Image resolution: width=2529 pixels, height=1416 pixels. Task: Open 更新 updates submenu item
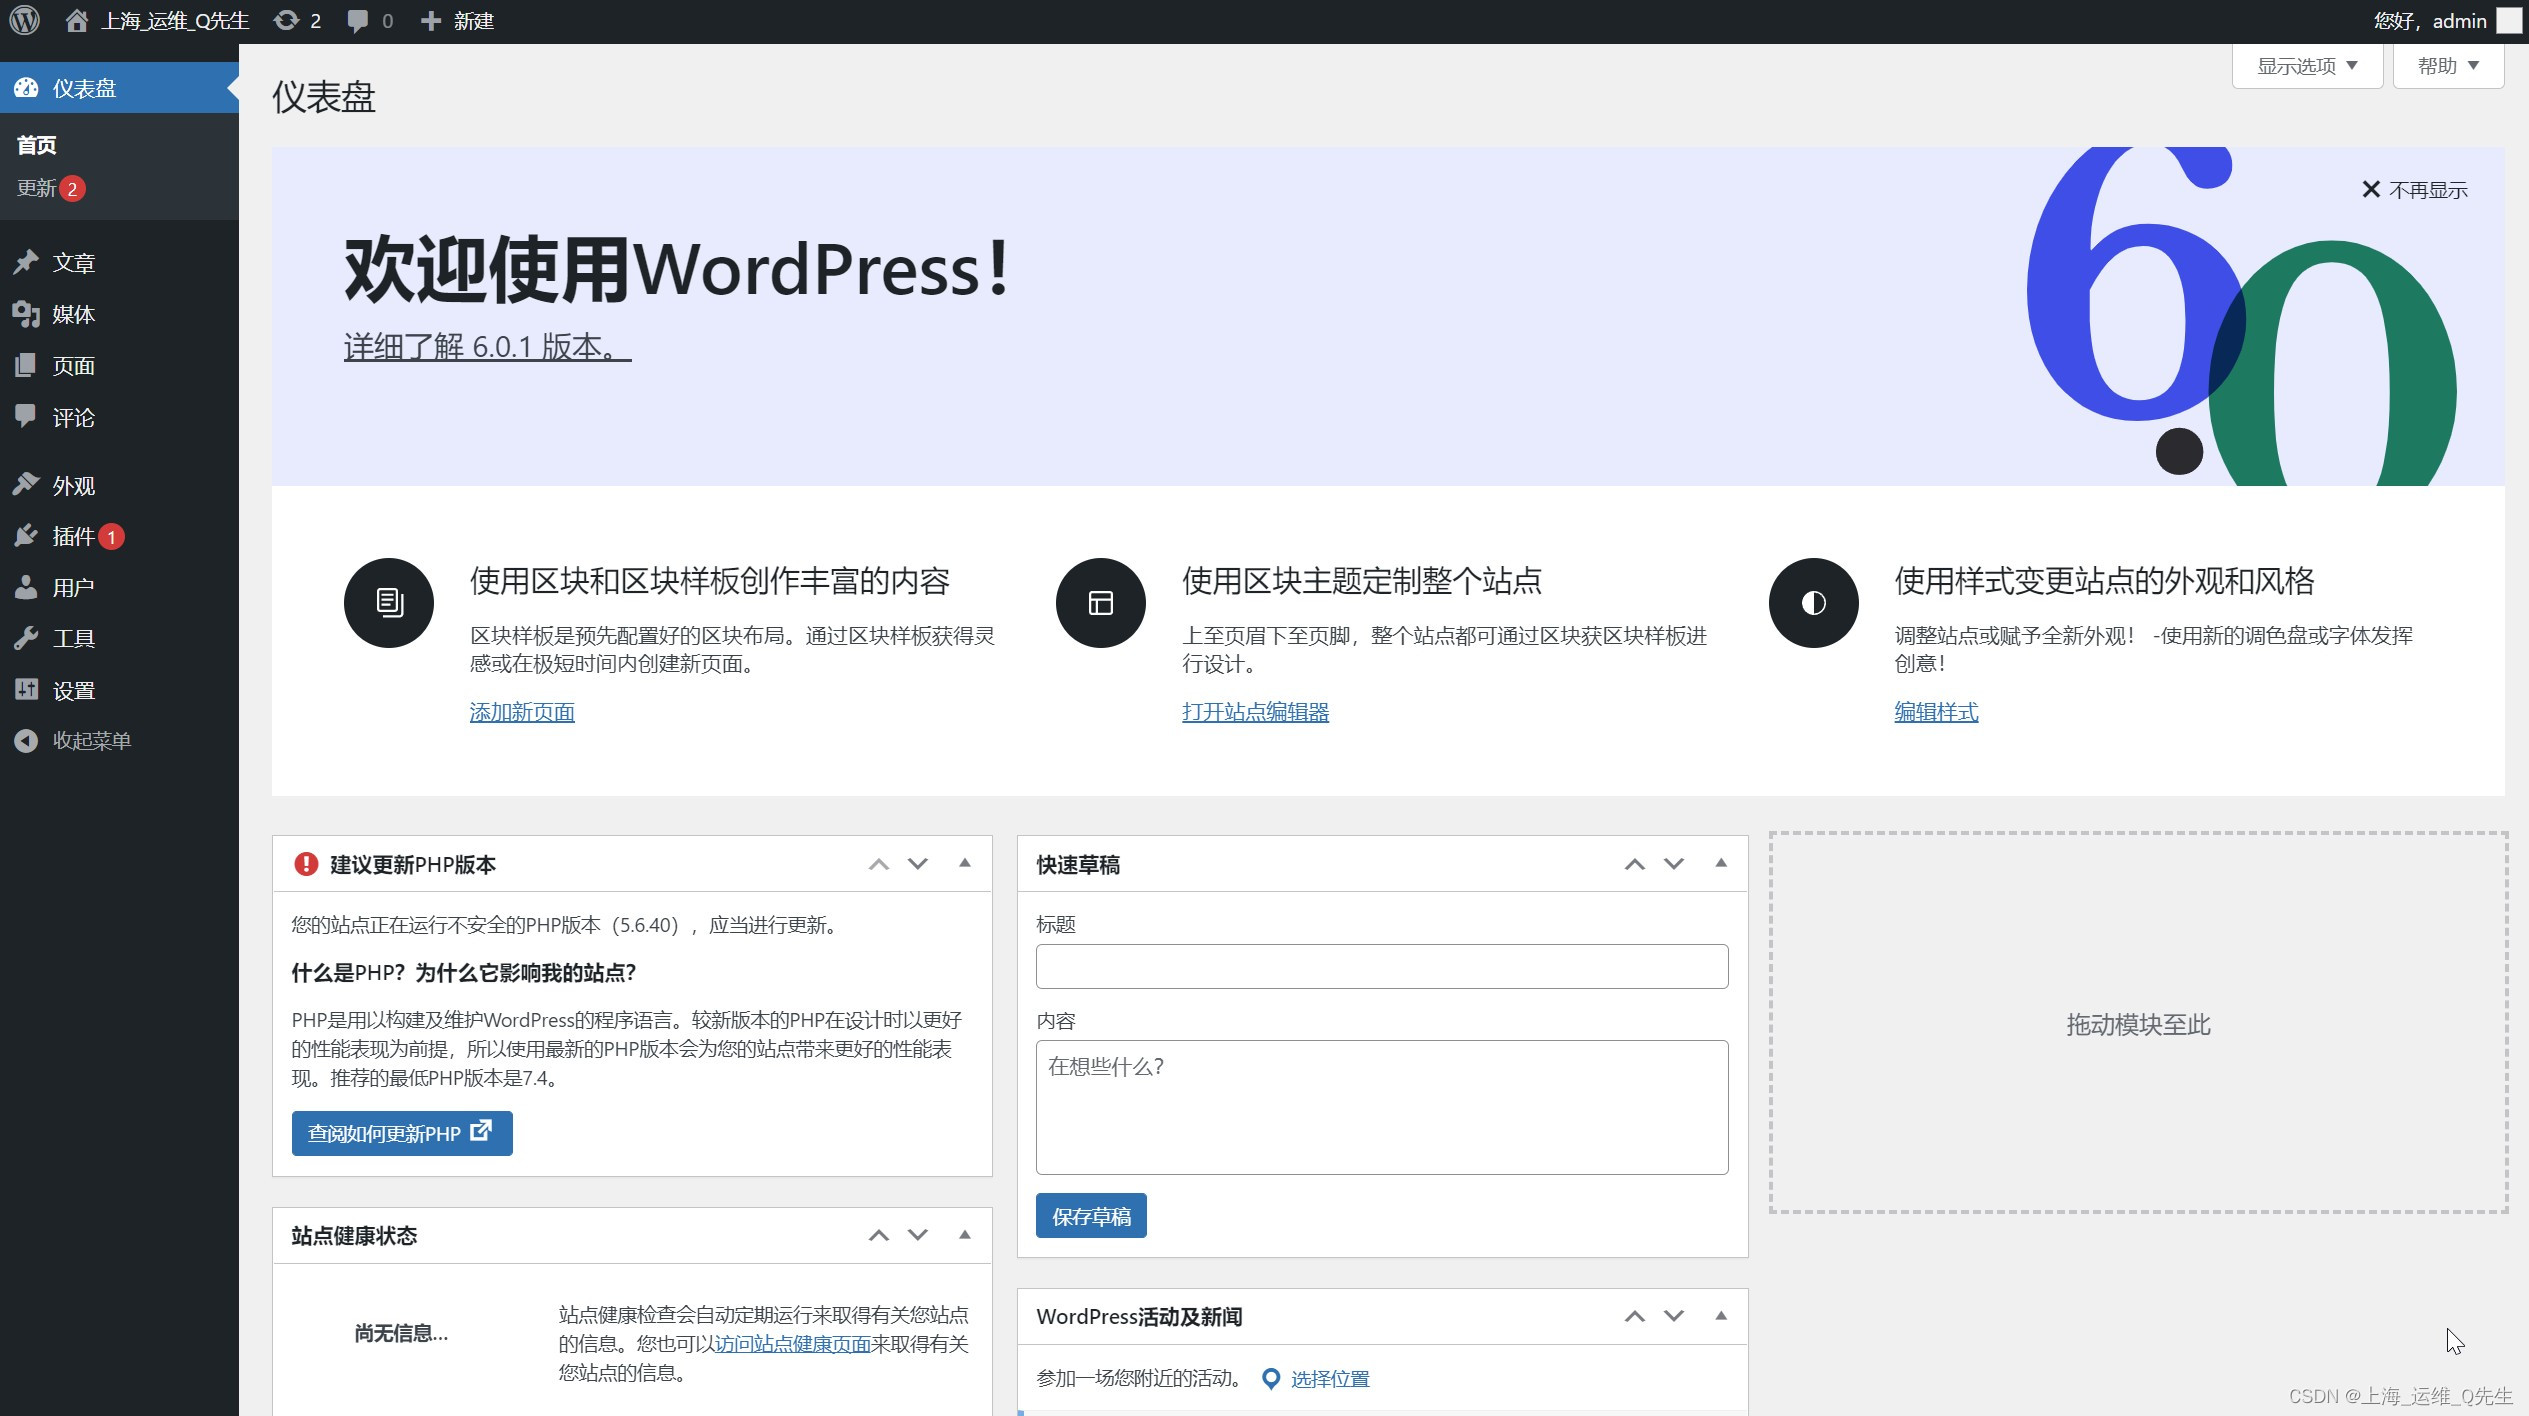click(51, 188)
